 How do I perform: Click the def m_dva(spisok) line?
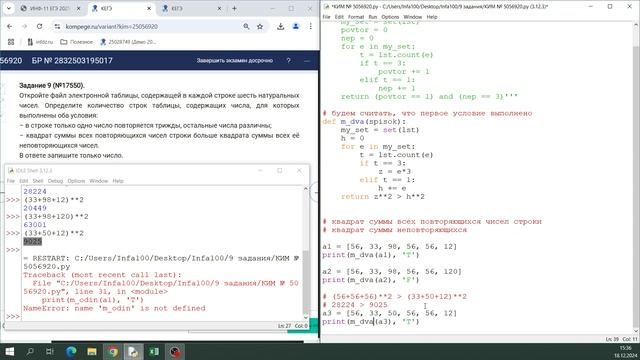click(364, 122)
